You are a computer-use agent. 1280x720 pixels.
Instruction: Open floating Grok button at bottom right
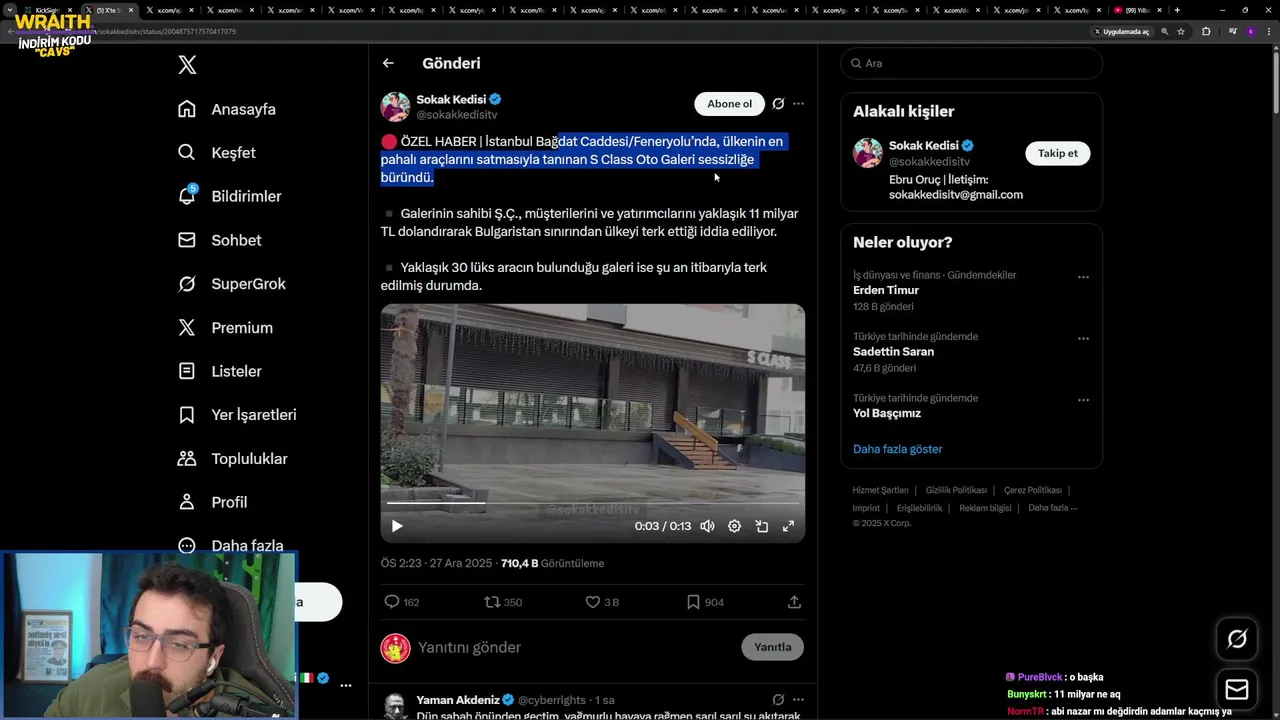(x=1237, y=639)
